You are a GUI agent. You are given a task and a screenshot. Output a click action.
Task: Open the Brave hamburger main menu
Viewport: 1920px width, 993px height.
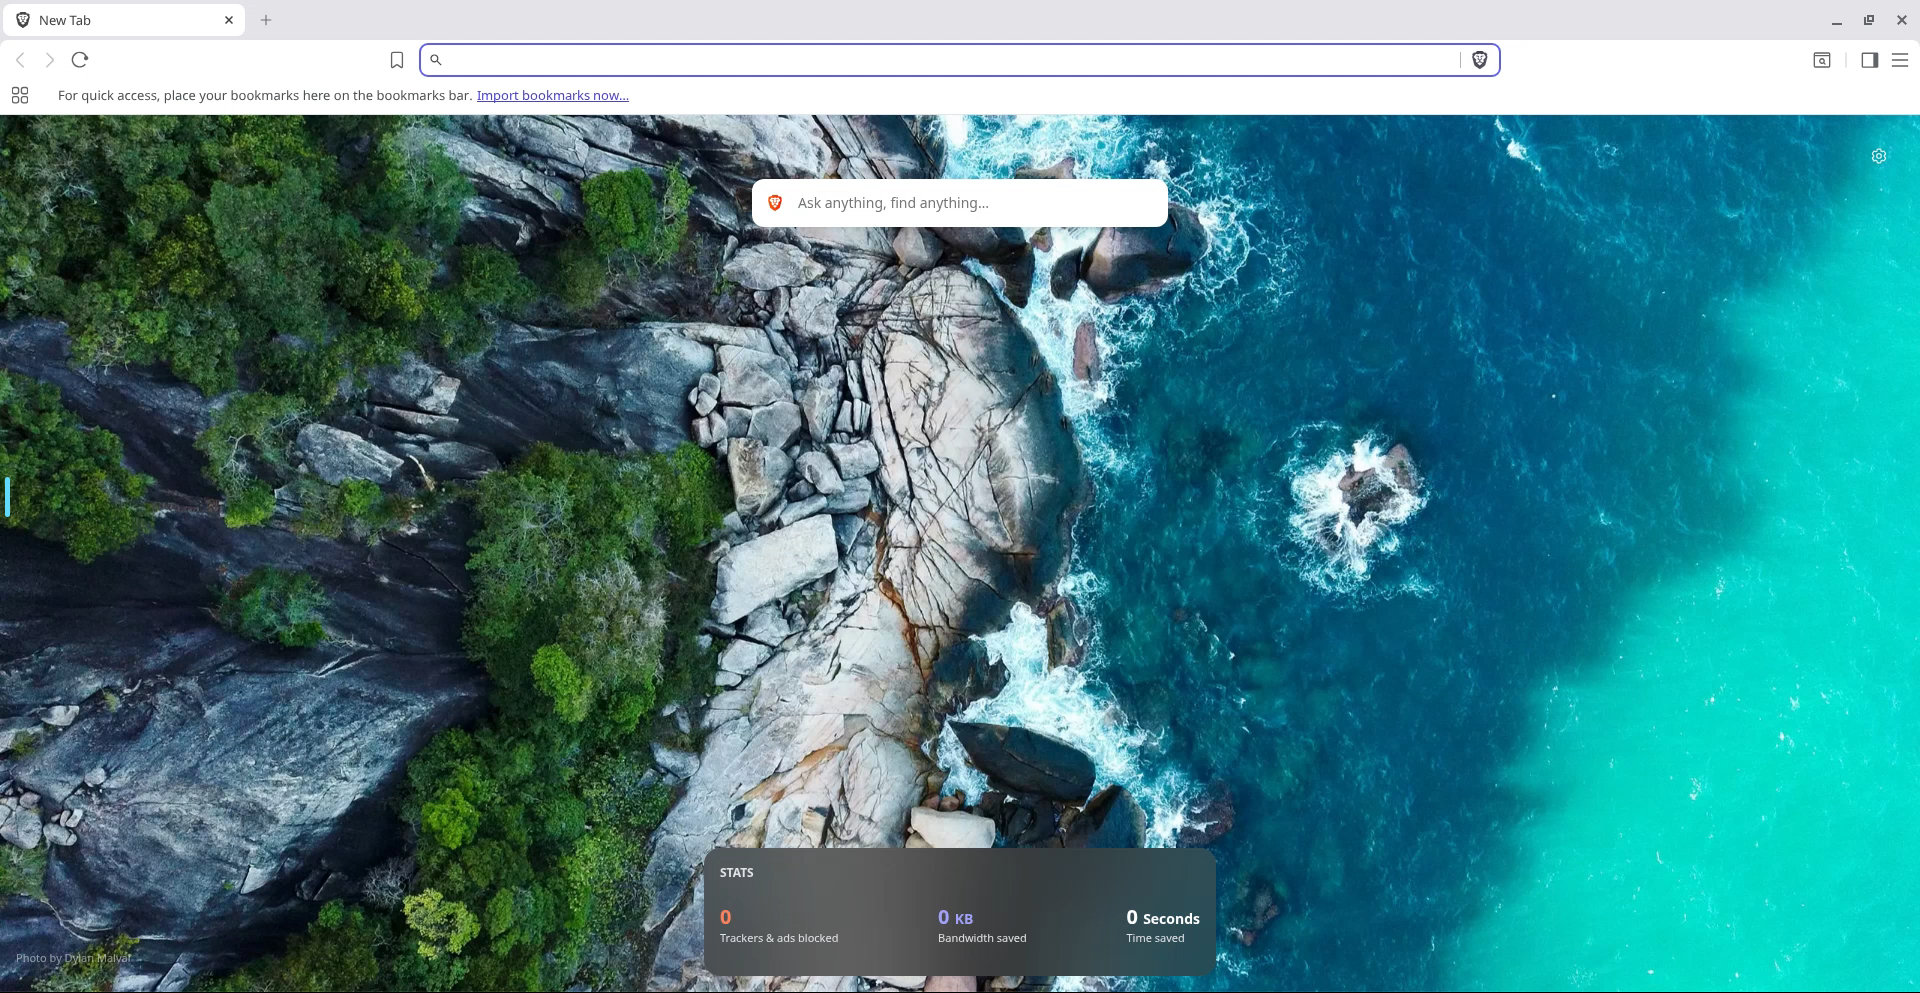(x=1899, y=60)
